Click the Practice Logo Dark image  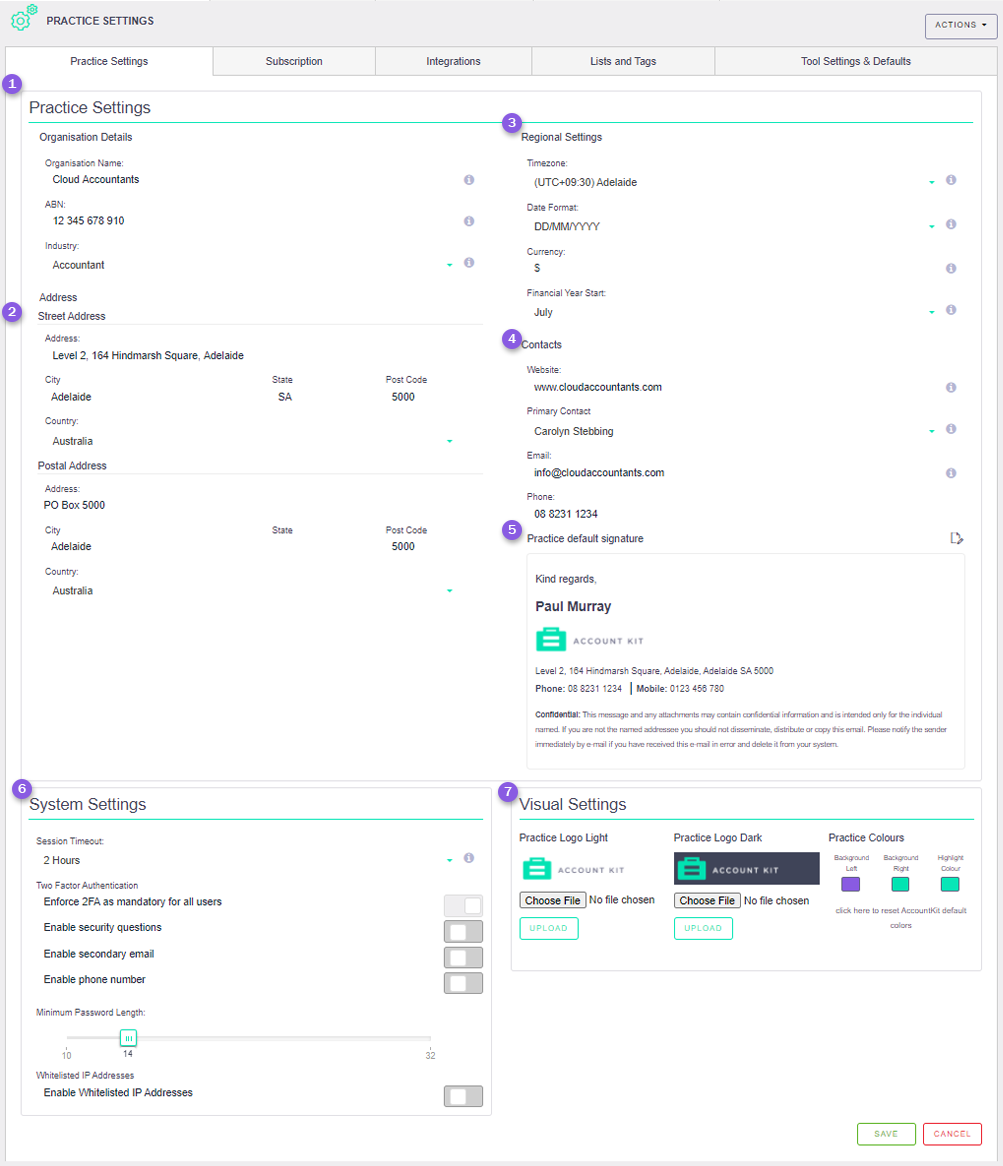coord(746,869)
